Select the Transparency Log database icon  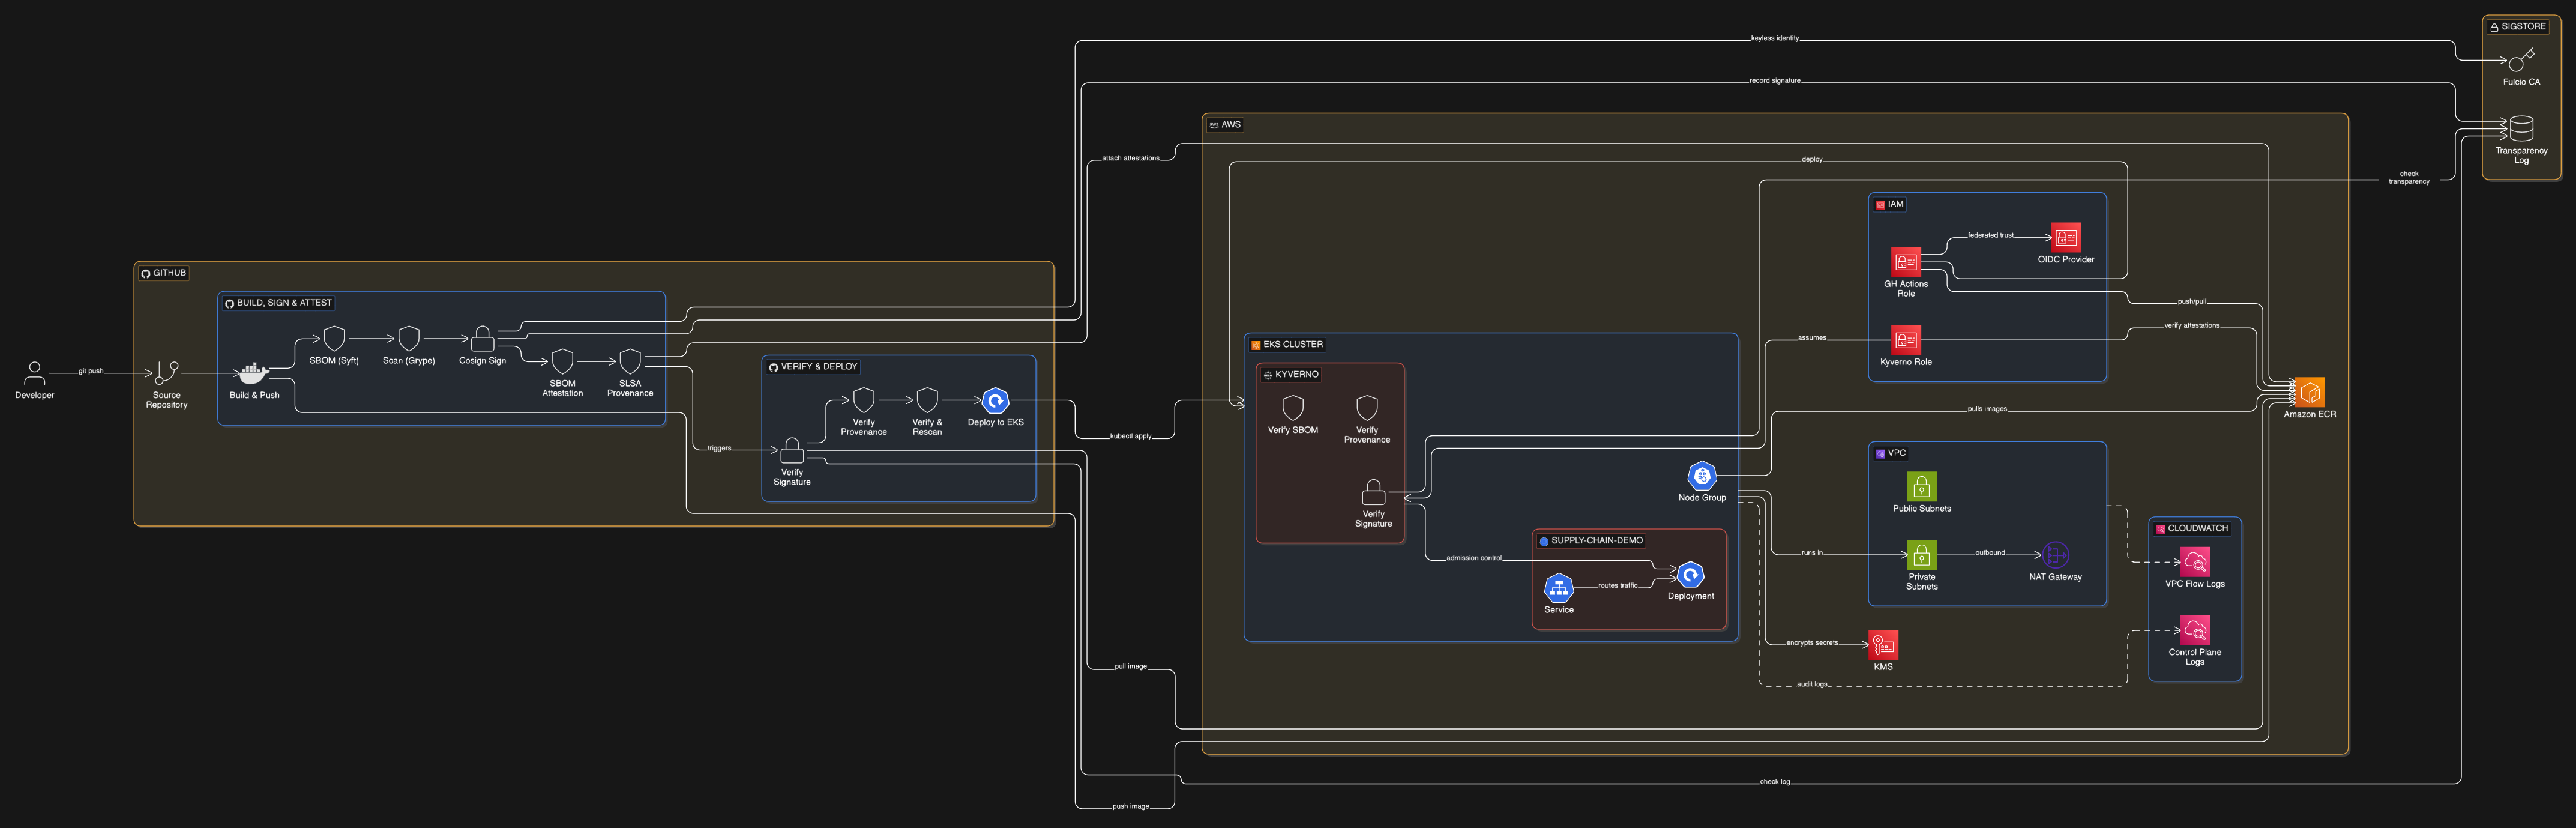click(2521, 128)
